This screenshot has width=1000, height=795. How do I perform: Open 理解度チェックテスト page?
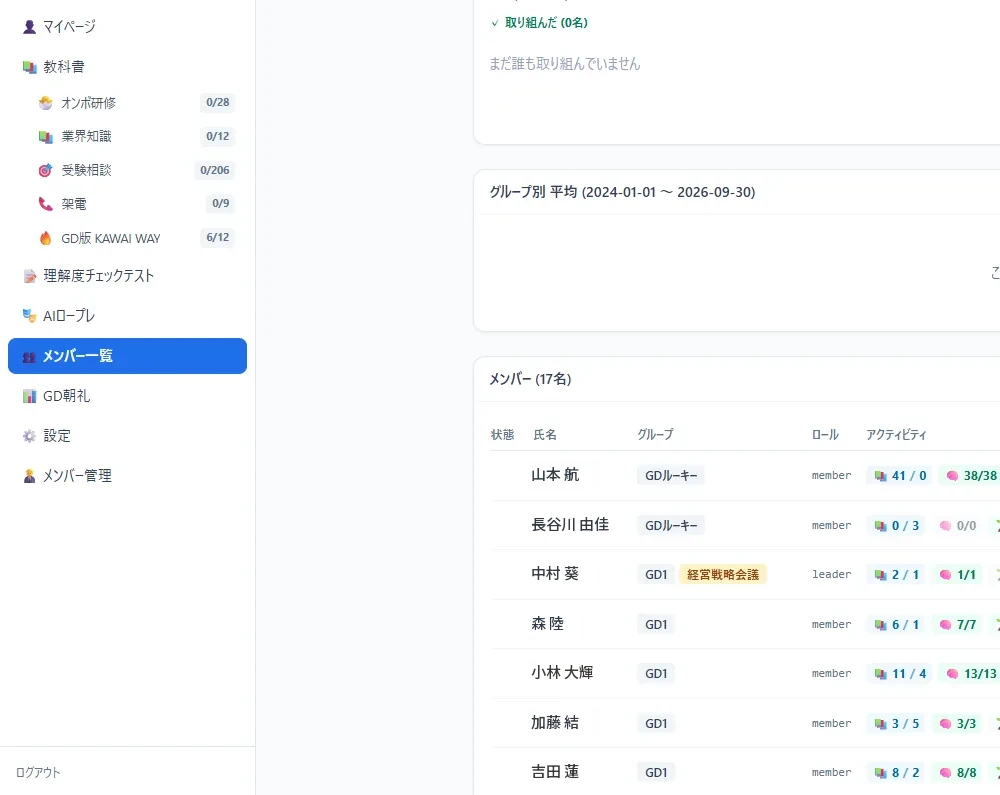coord(127,276)
